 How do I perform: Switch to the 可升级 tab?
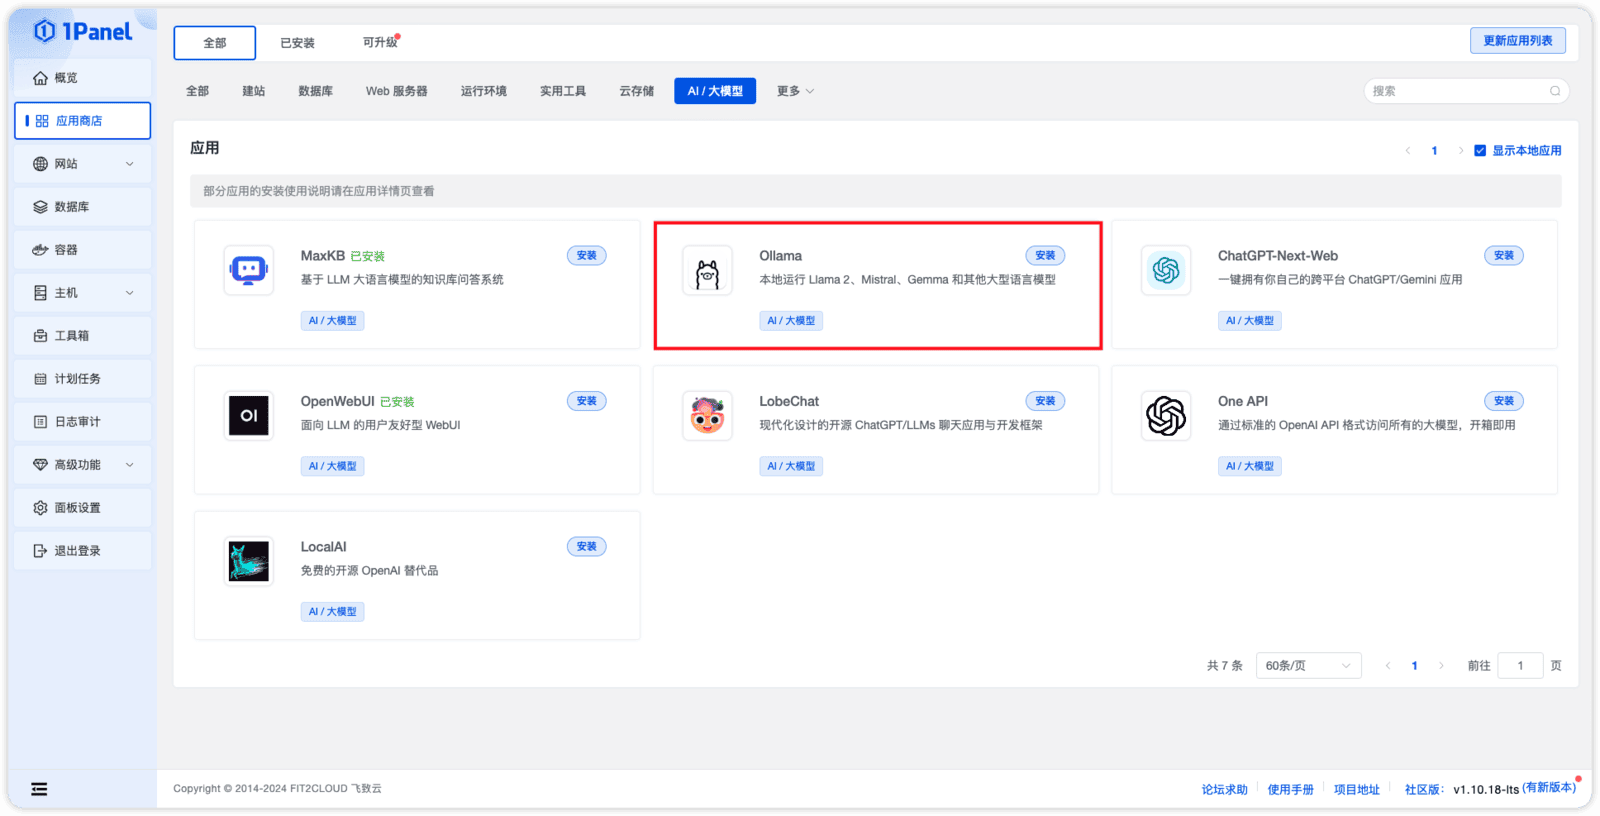(380, 43)
